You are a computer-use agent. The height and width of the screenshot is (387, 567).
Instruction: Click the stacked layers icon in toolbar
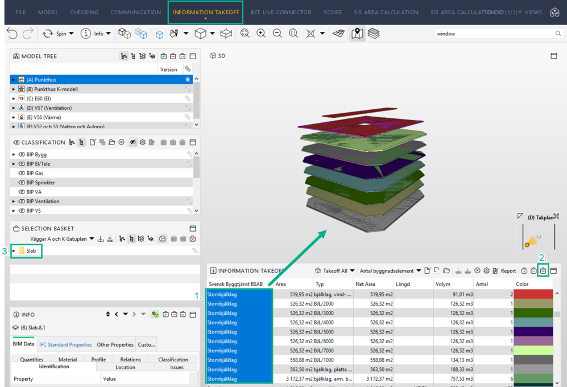click(x=374, y=34)
